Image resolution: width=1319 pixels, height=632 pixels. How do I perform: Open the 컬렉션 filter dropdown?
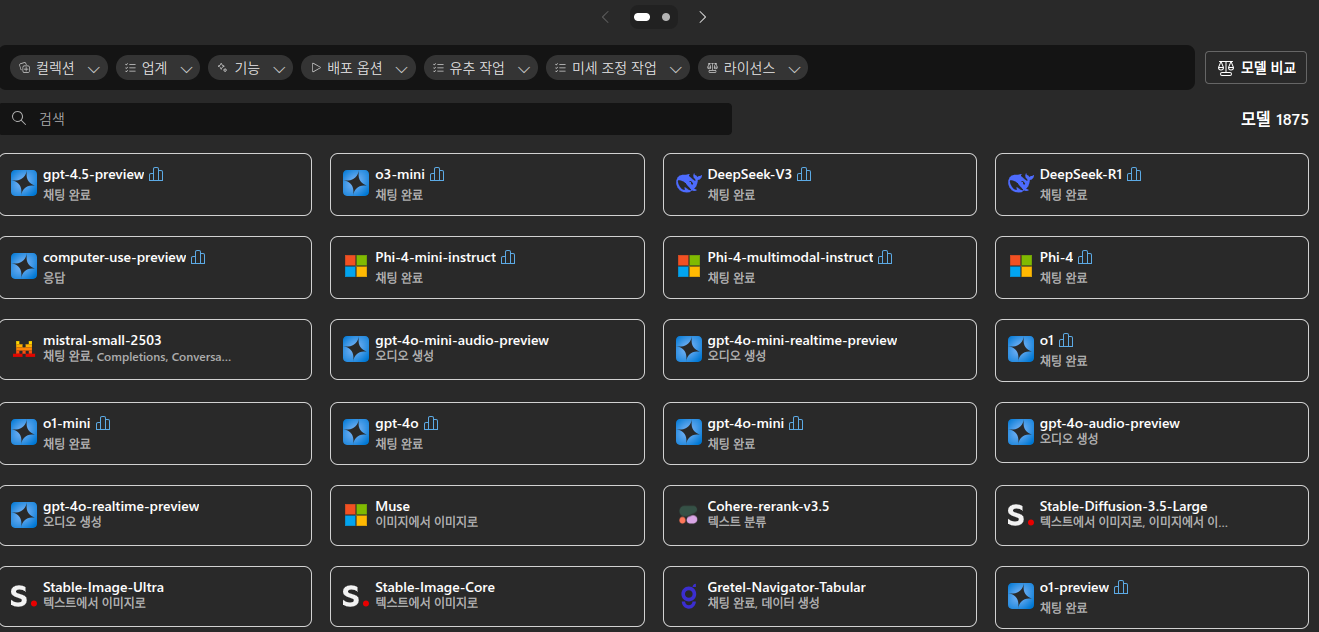click(x=59, y=68)
